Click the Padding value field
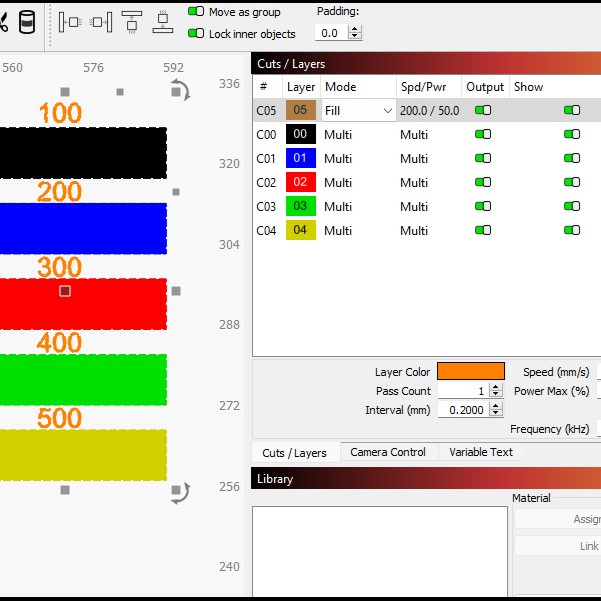 332,33
